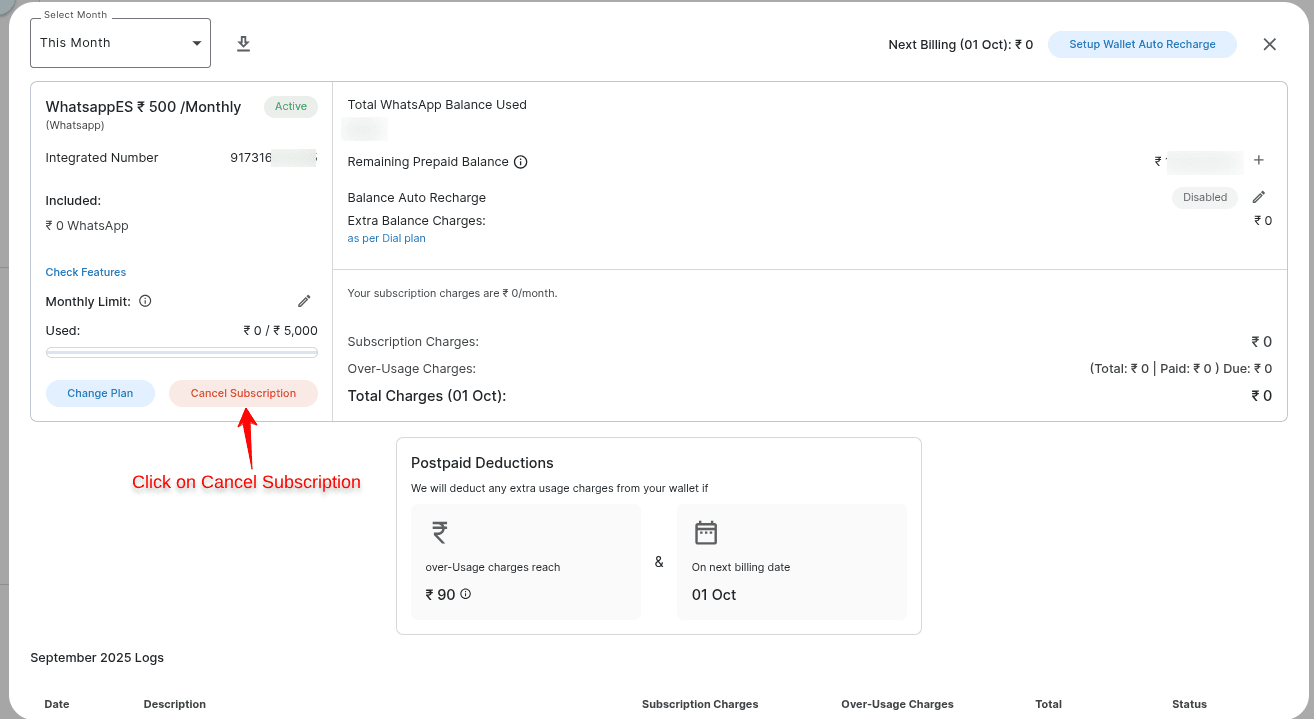Click the Active status badge

click(291, 106)
